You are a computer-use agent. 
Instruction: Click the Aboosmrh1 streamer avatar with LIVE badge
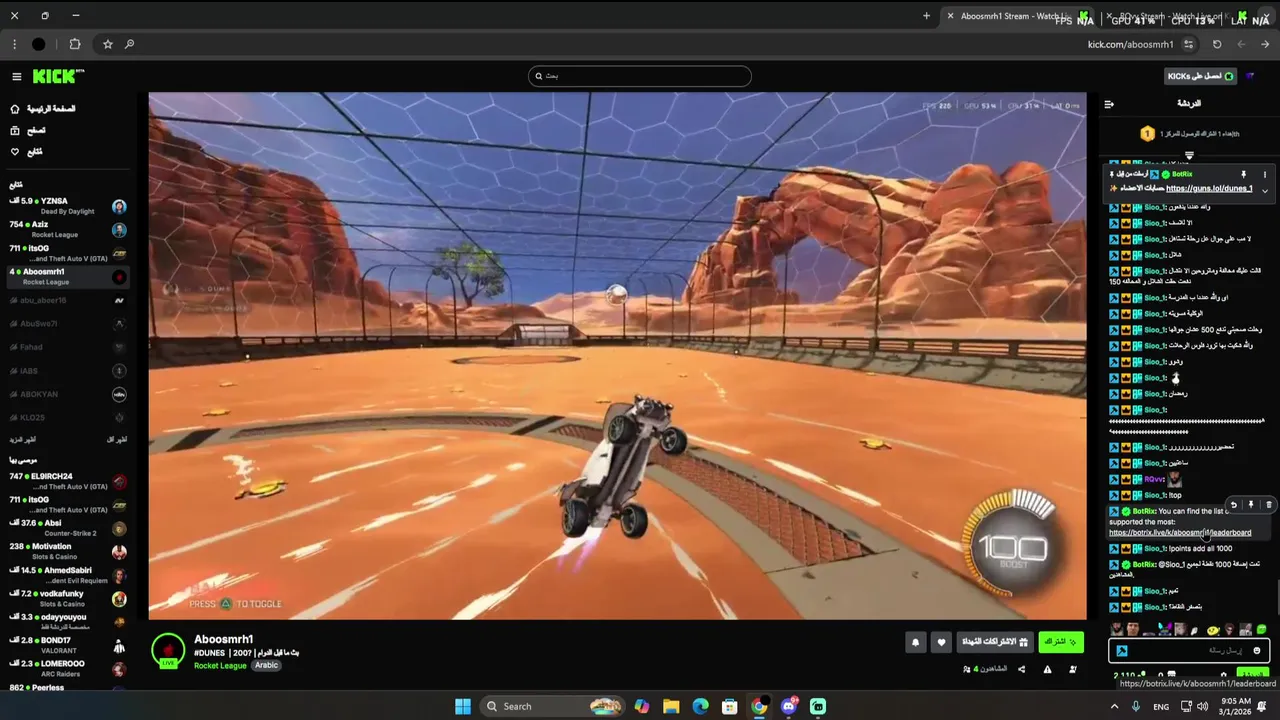(168, 651)
